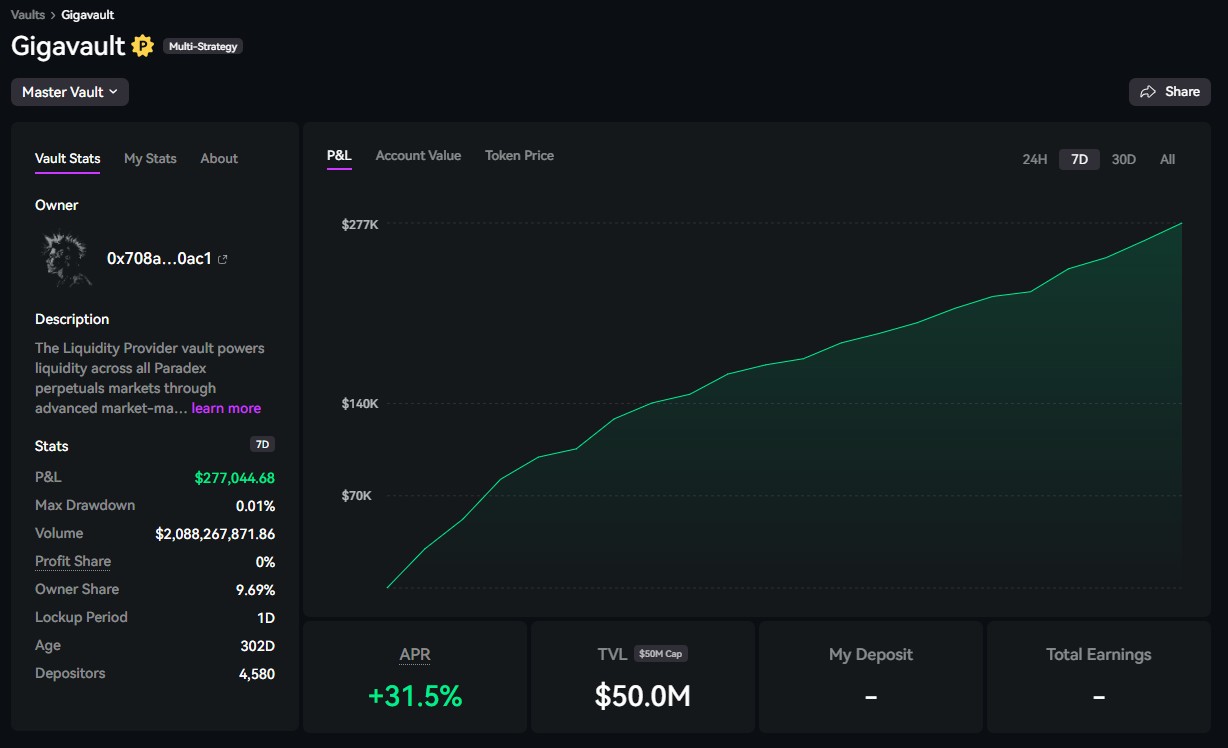The height and width of the screenshot is (748, 1228).
Task: Click the $50M Cap badge
Action: (661, 654)
